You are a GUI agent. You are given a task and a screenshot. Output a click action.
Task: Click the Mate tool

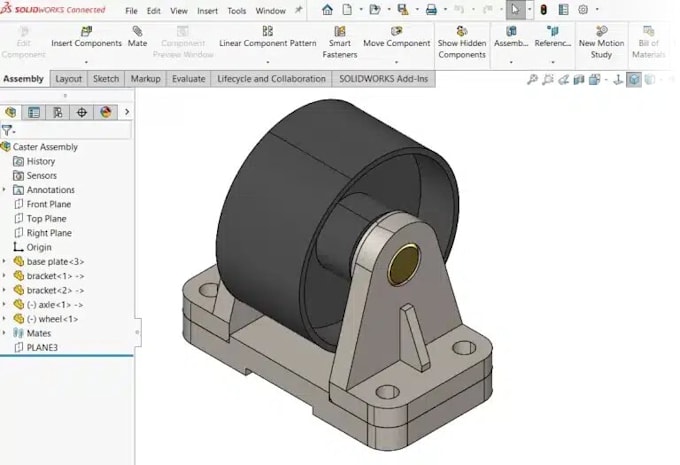pyautogui.click(x=137, y=37)
